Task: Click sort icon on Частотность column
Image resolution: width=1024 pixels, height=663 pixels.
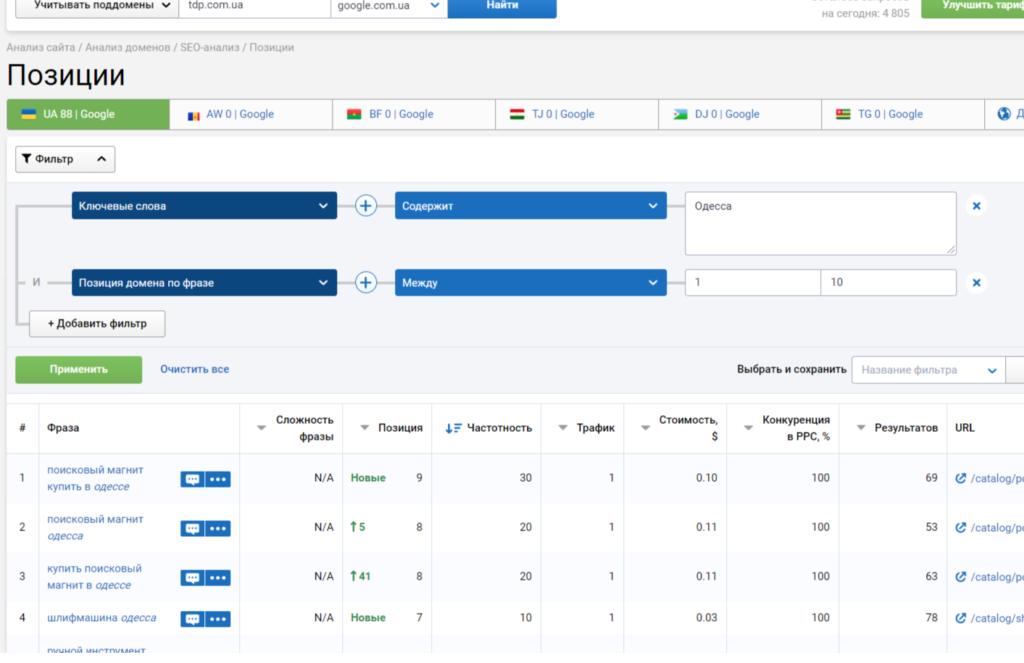Action: (453, 428)
